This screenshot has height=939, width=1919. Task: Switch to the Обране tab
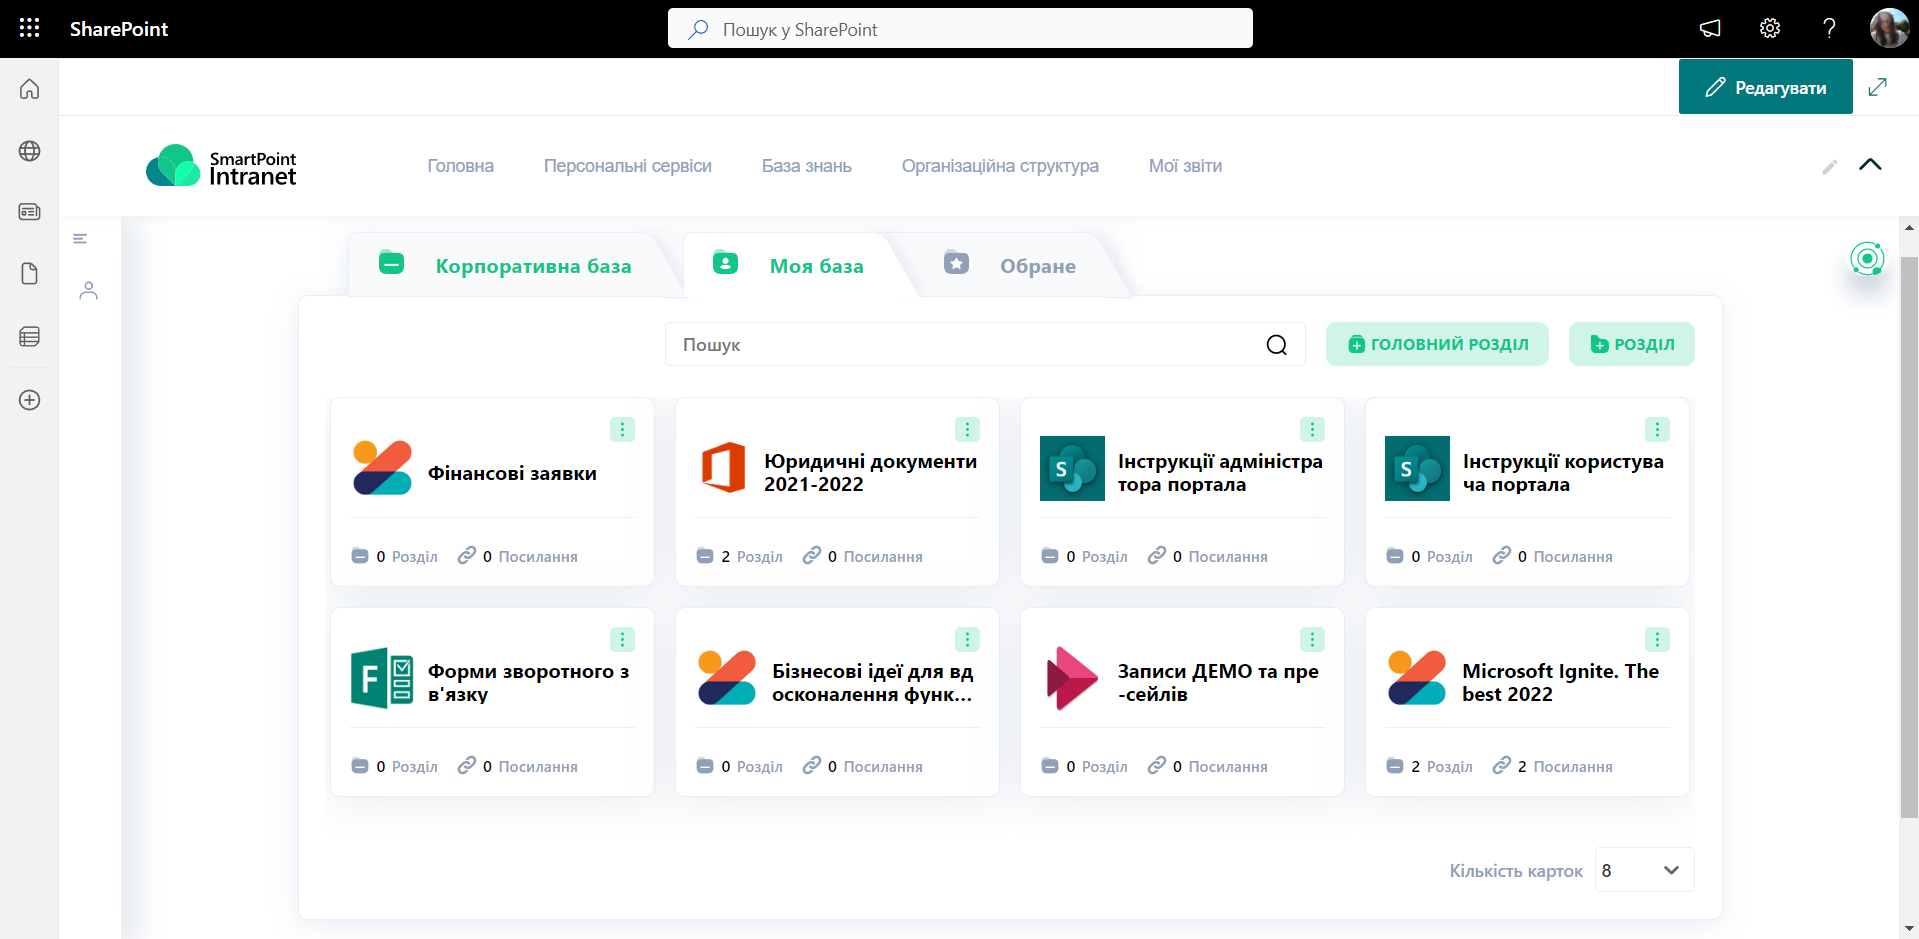[x=1037, y=266]
